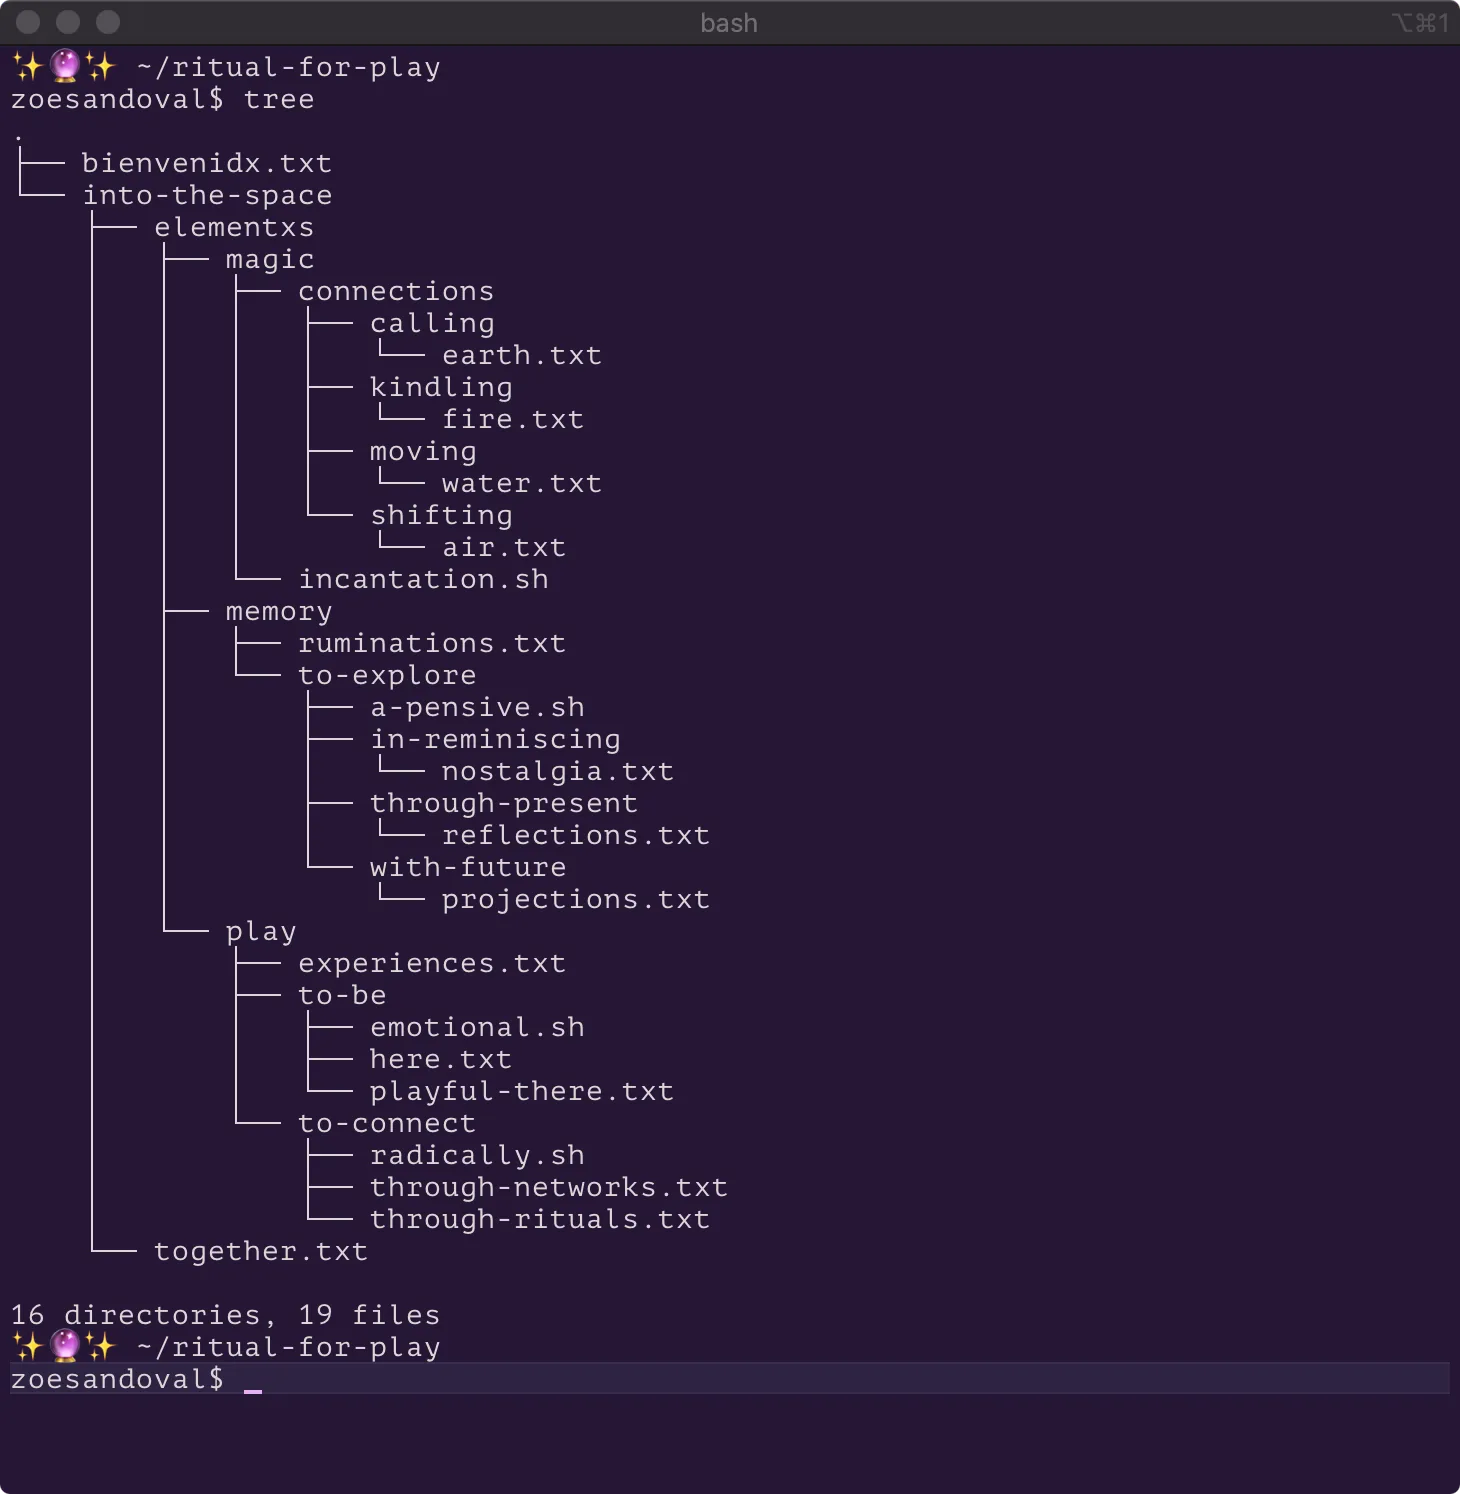This screenshot has height=1494, width=1460.
Task: Select the bienvenidx.txt file name
Action: click(x=207, y=164)
